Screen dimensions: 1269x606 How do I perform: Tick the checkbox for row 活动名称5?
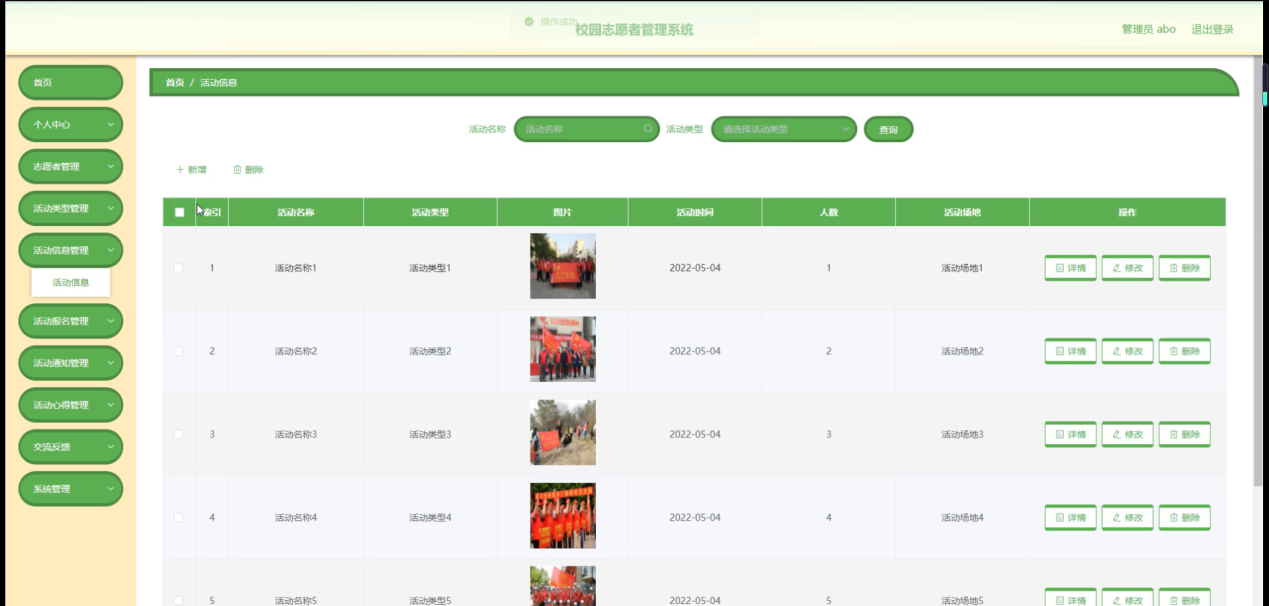coord(179,600)
